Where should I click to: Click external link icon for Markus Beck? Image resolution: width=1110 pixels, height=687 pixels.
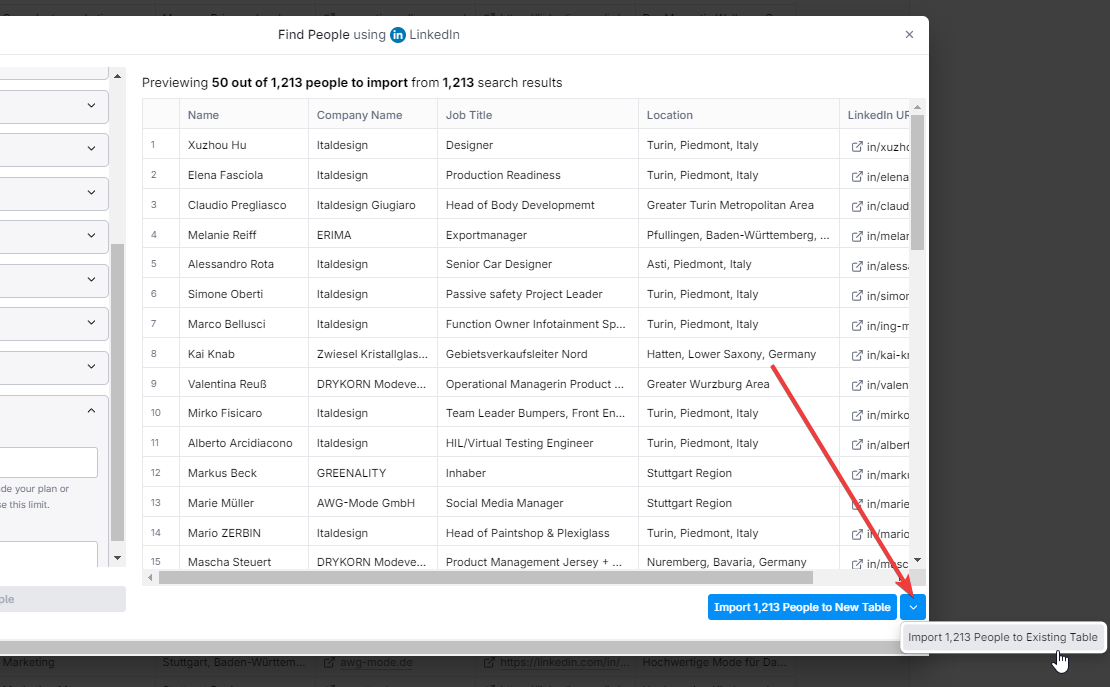tap(856, 474)
